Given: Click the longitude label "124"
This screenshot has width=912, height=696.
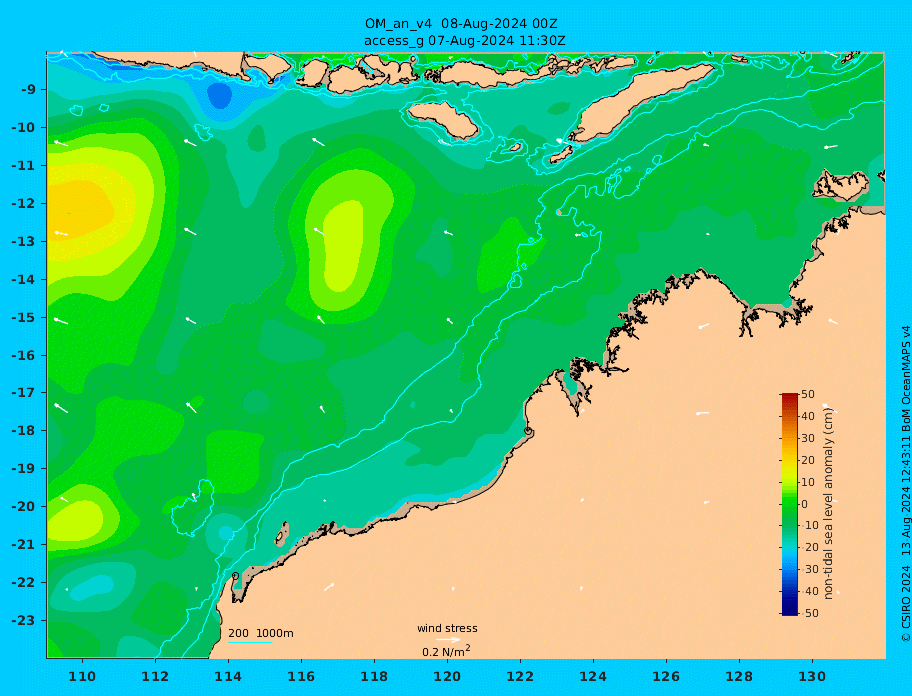Looking at the screenshot, I should tap(593, 677).
